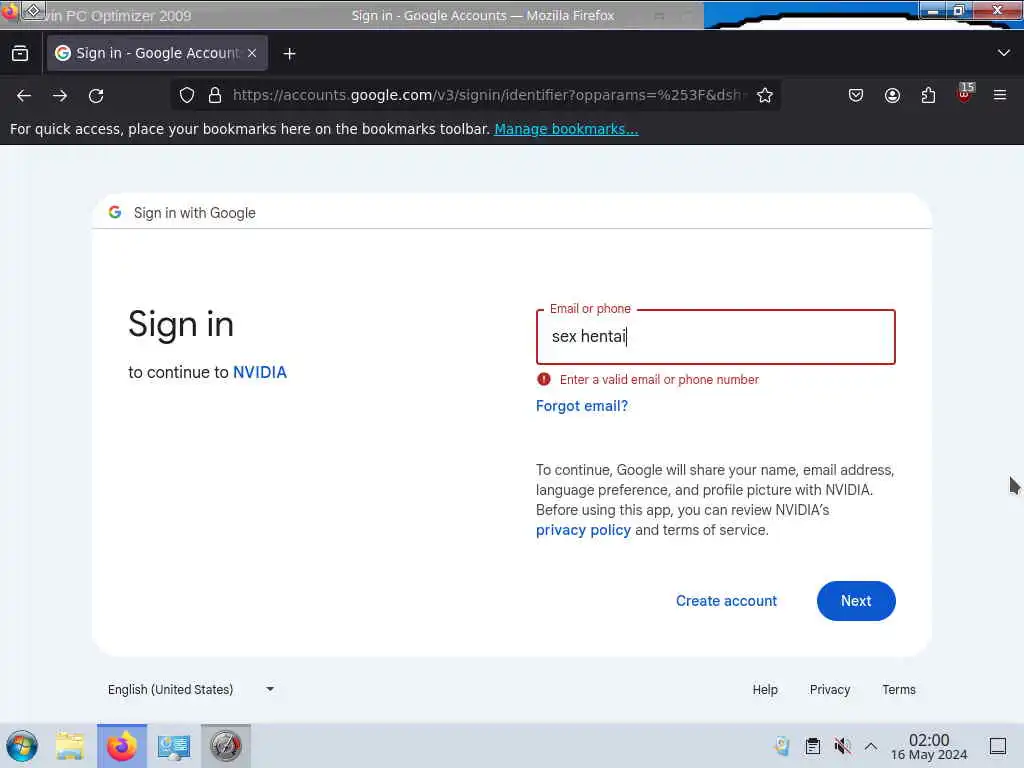Viewport: 1024px width, 768px height.
Task: Click the first tray icon beside the clipboard
Action: click(x=782, y=746)
